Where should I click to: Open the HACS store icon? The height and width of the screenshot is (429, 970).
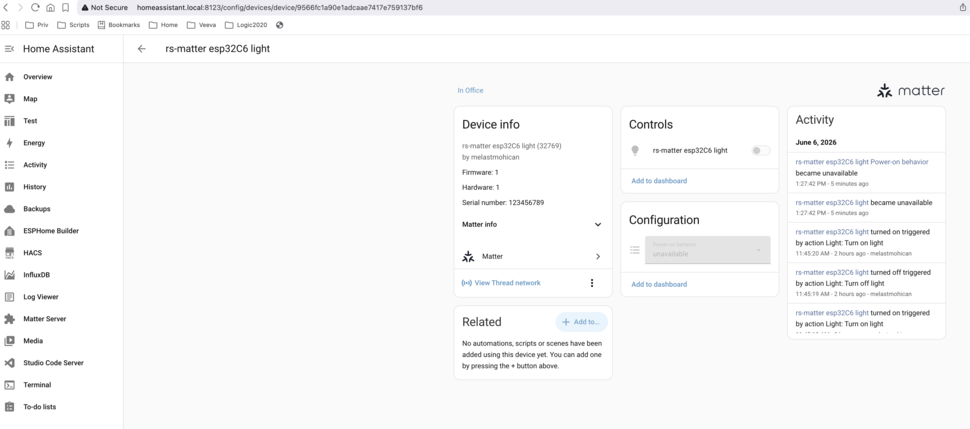9,253
